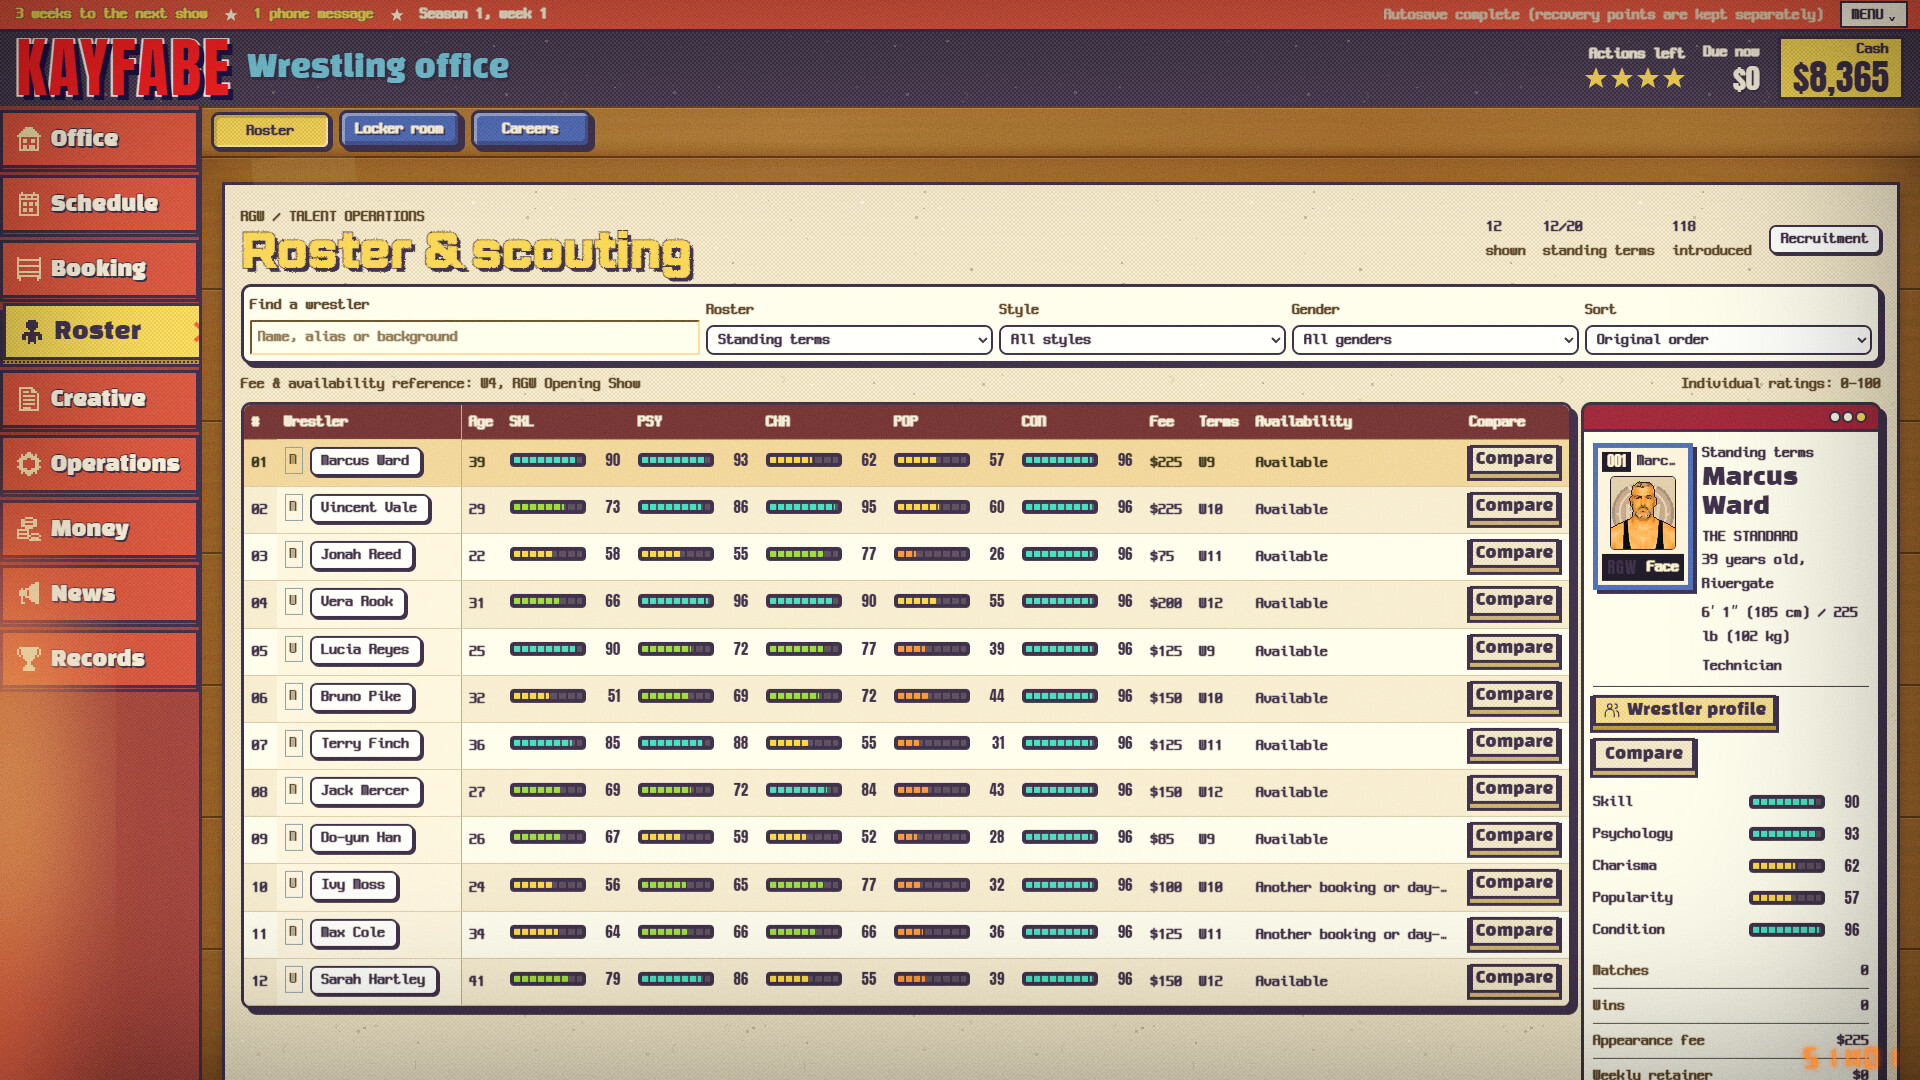Open the Sort order dropdown
This screenshot has width=1920, height=1080.
pos(1727,340)
